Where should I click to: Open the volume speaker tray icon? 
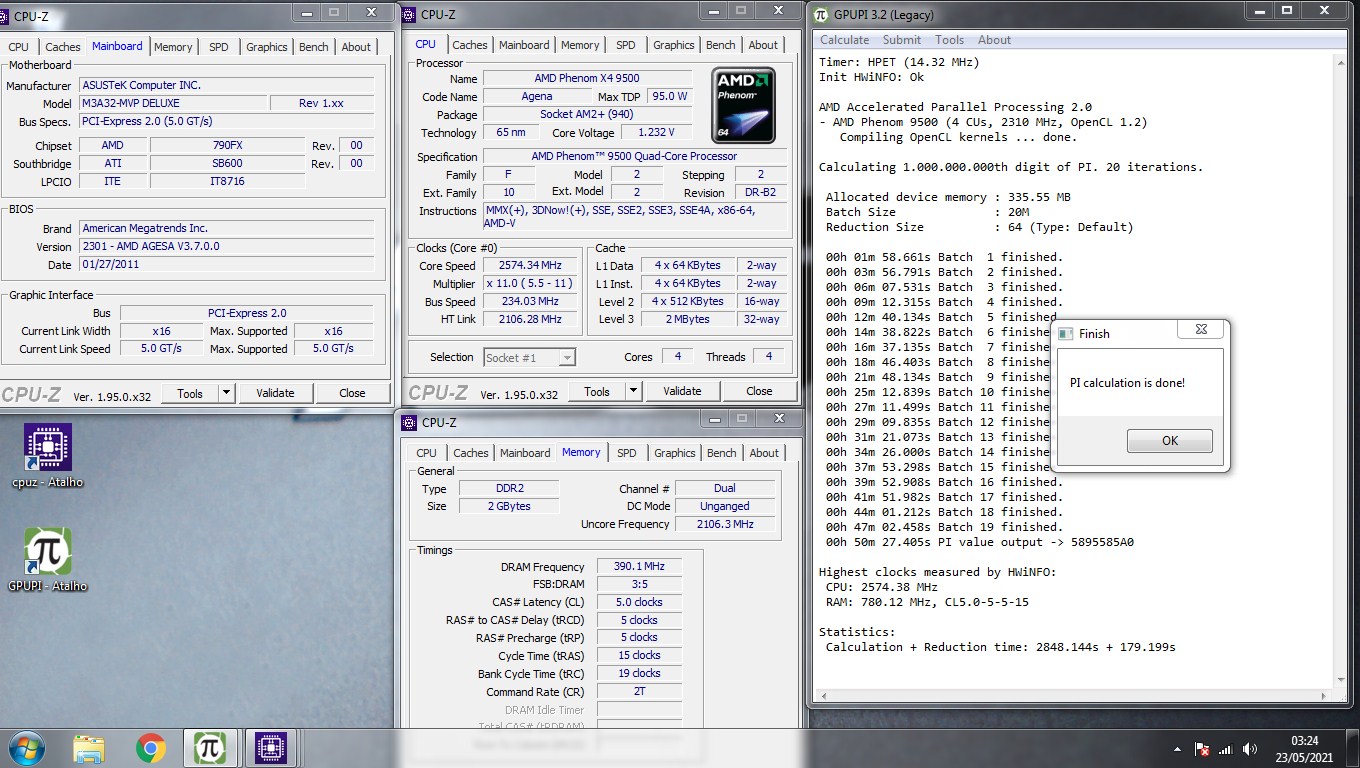click(1250, 749)
